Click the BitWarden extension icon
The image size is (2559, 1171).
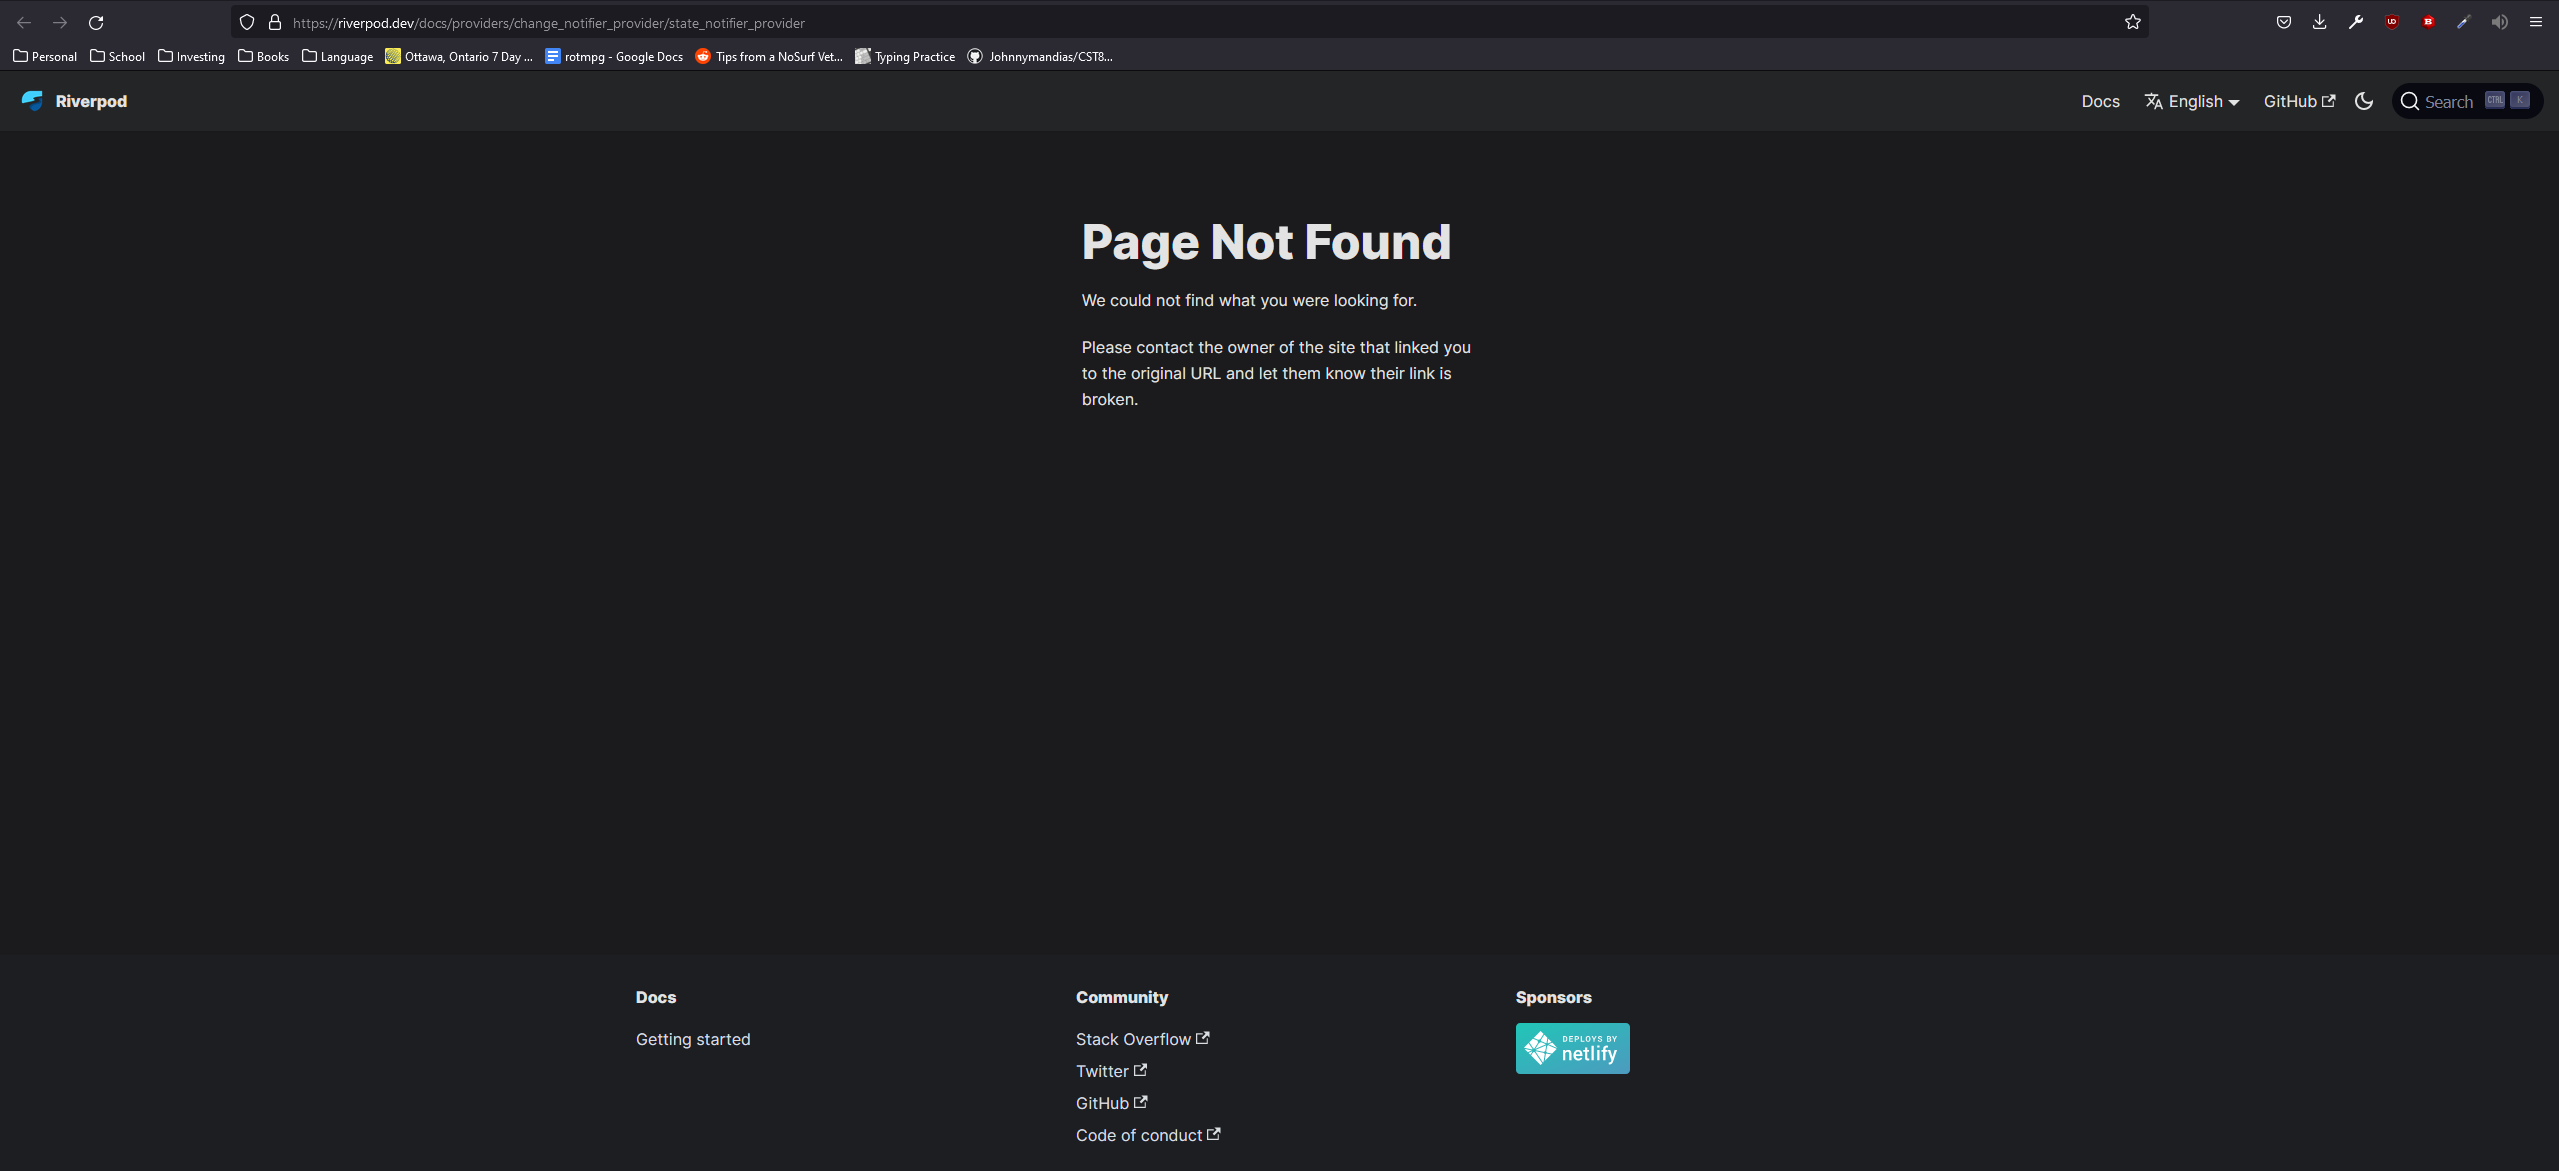[2427, 22]
